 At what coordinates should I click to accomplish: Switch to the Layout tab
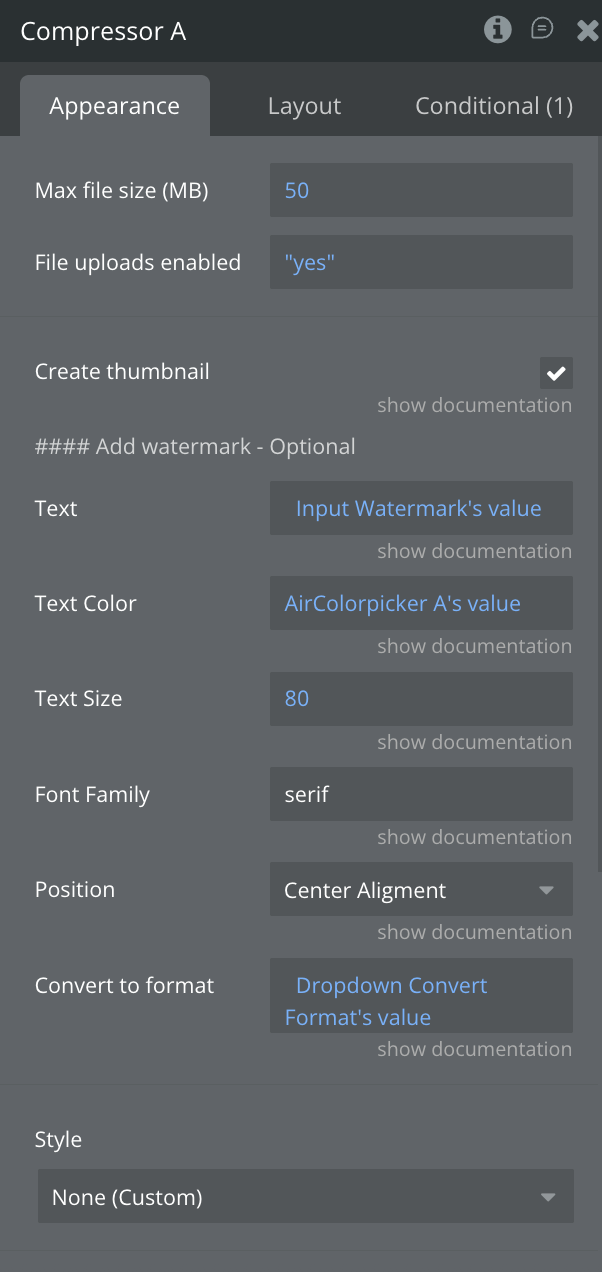(x=304, y=106)
